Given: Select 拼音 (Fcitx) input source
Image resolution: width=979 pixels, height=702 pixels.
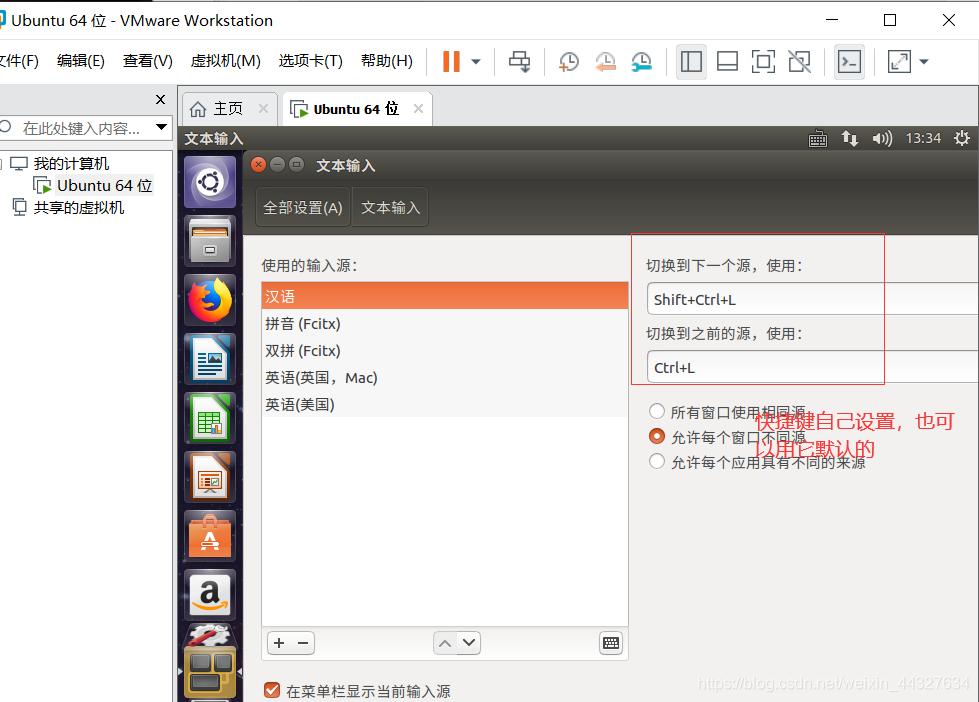Looking at the screenshot, I should 445,324.
